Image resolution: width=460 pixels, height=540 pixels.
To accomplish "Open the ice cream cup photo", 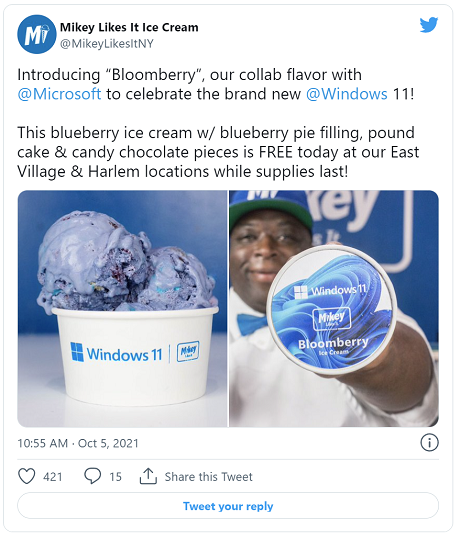I will [123, 309].
